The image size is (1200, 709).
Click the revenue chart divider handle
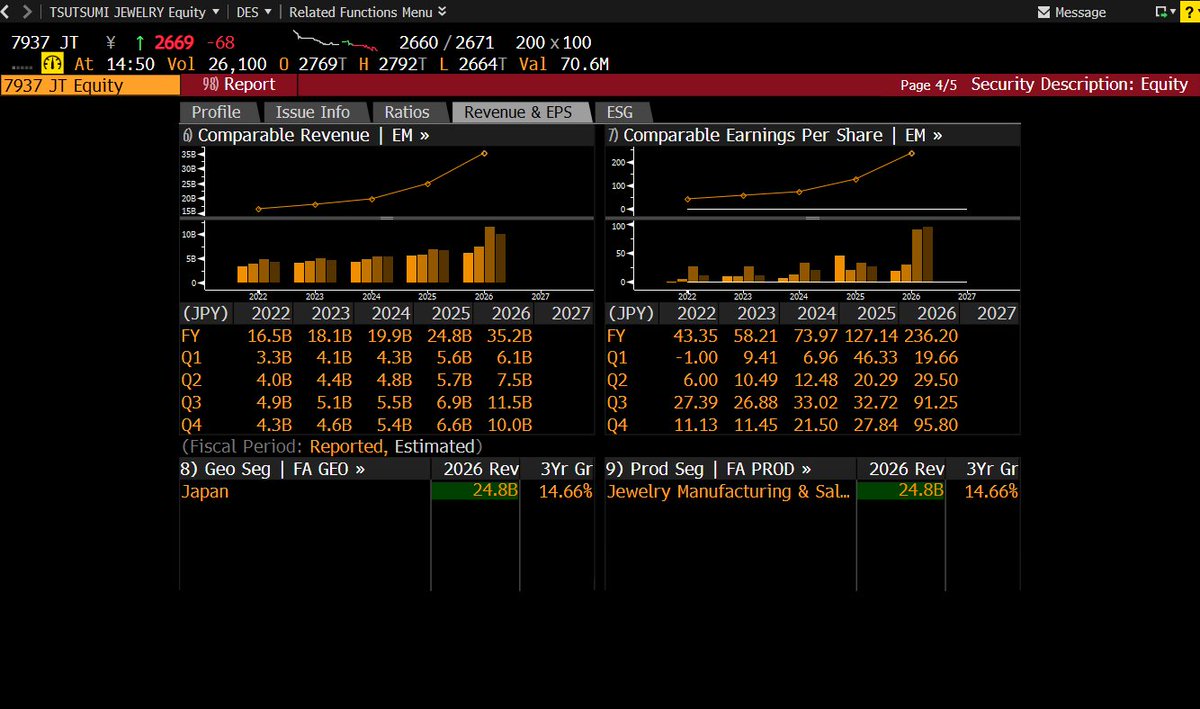[387, 217]
